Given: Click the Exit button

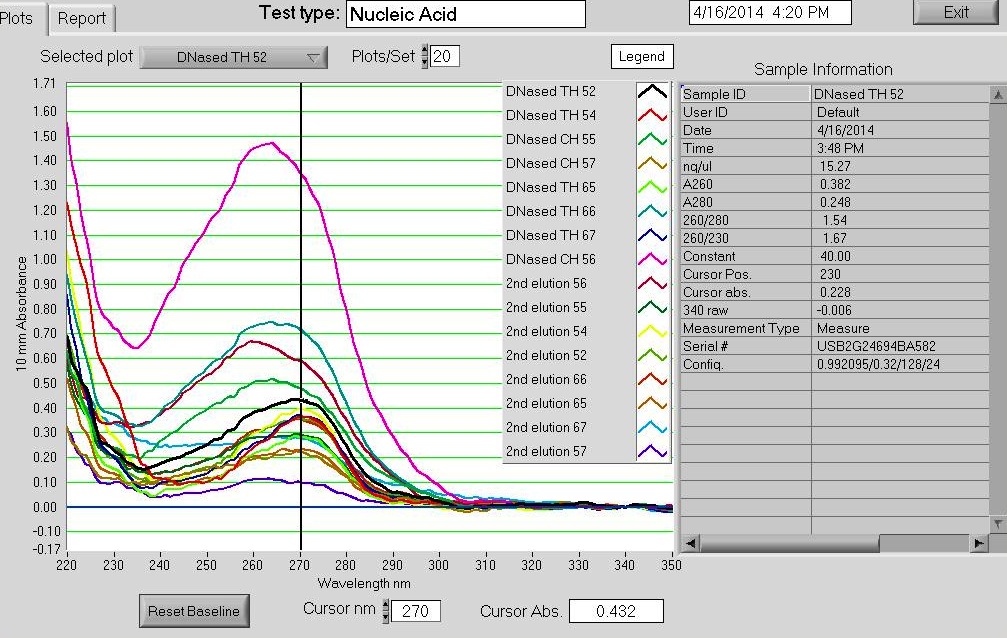Looking at the screenshot, I should pos(955,13).
